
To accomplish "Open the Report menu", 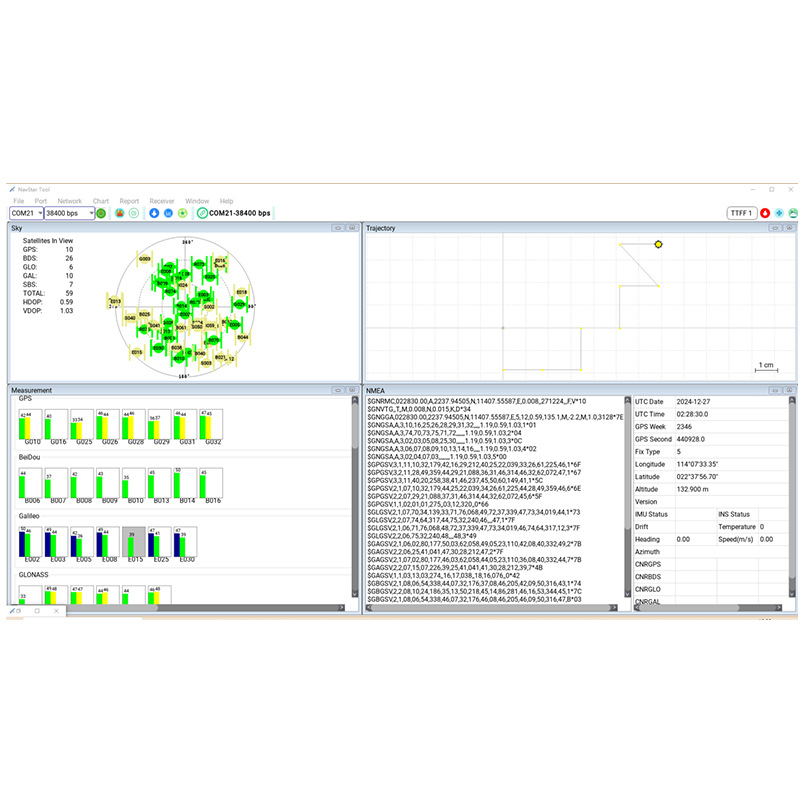I will point(129,201).
